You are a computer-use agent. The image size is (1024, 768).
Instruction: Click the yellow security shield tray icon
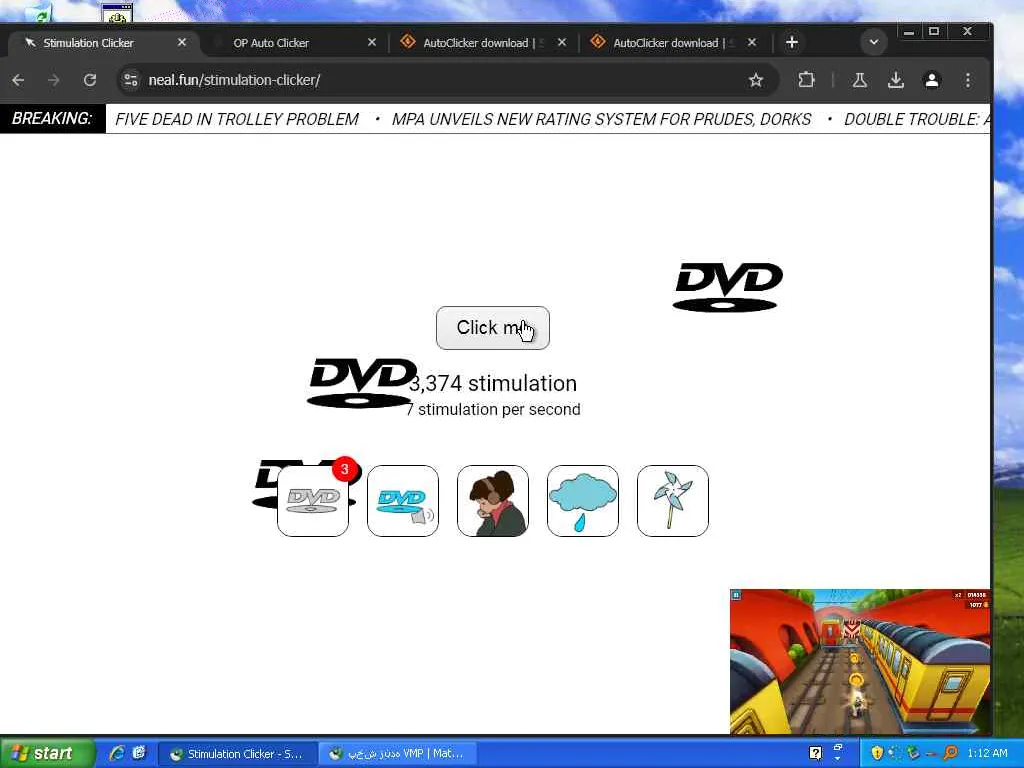click(876, 754)
